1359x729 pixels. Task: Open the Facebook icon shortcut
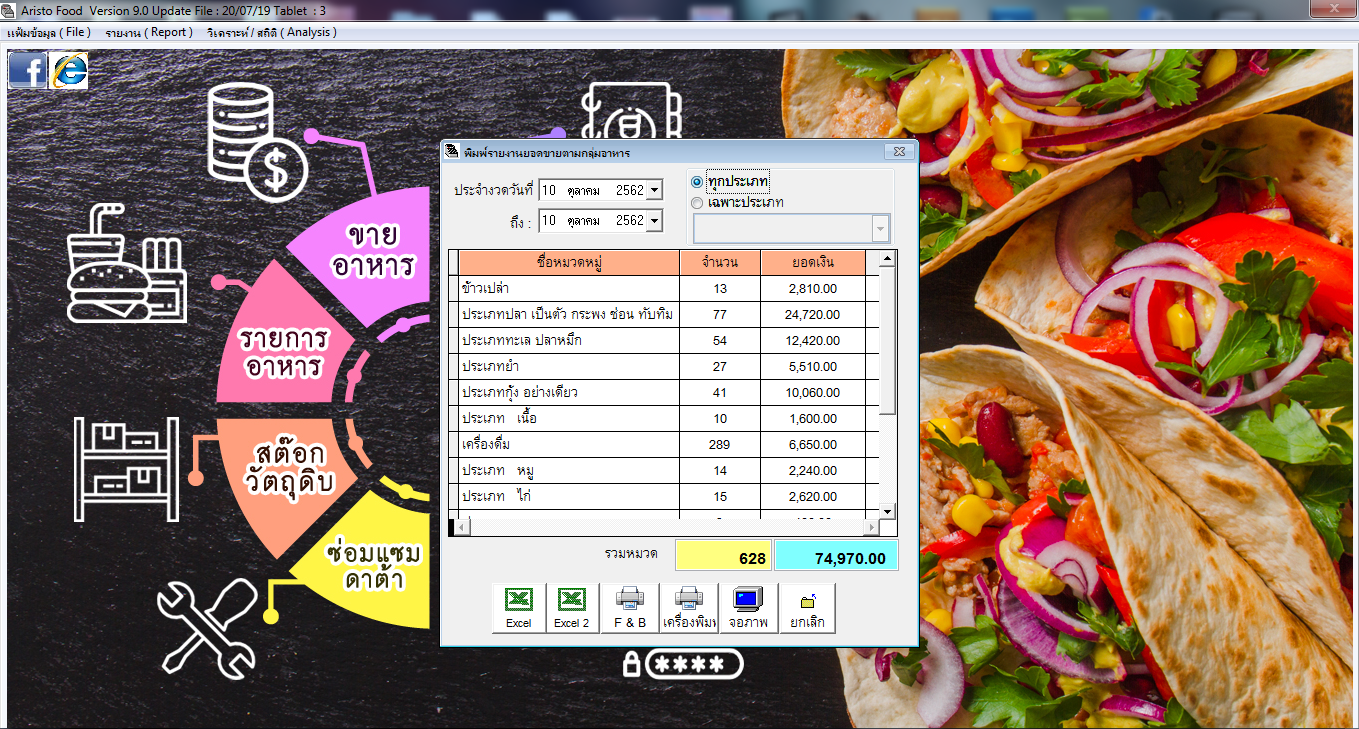(x=28, y=70)
